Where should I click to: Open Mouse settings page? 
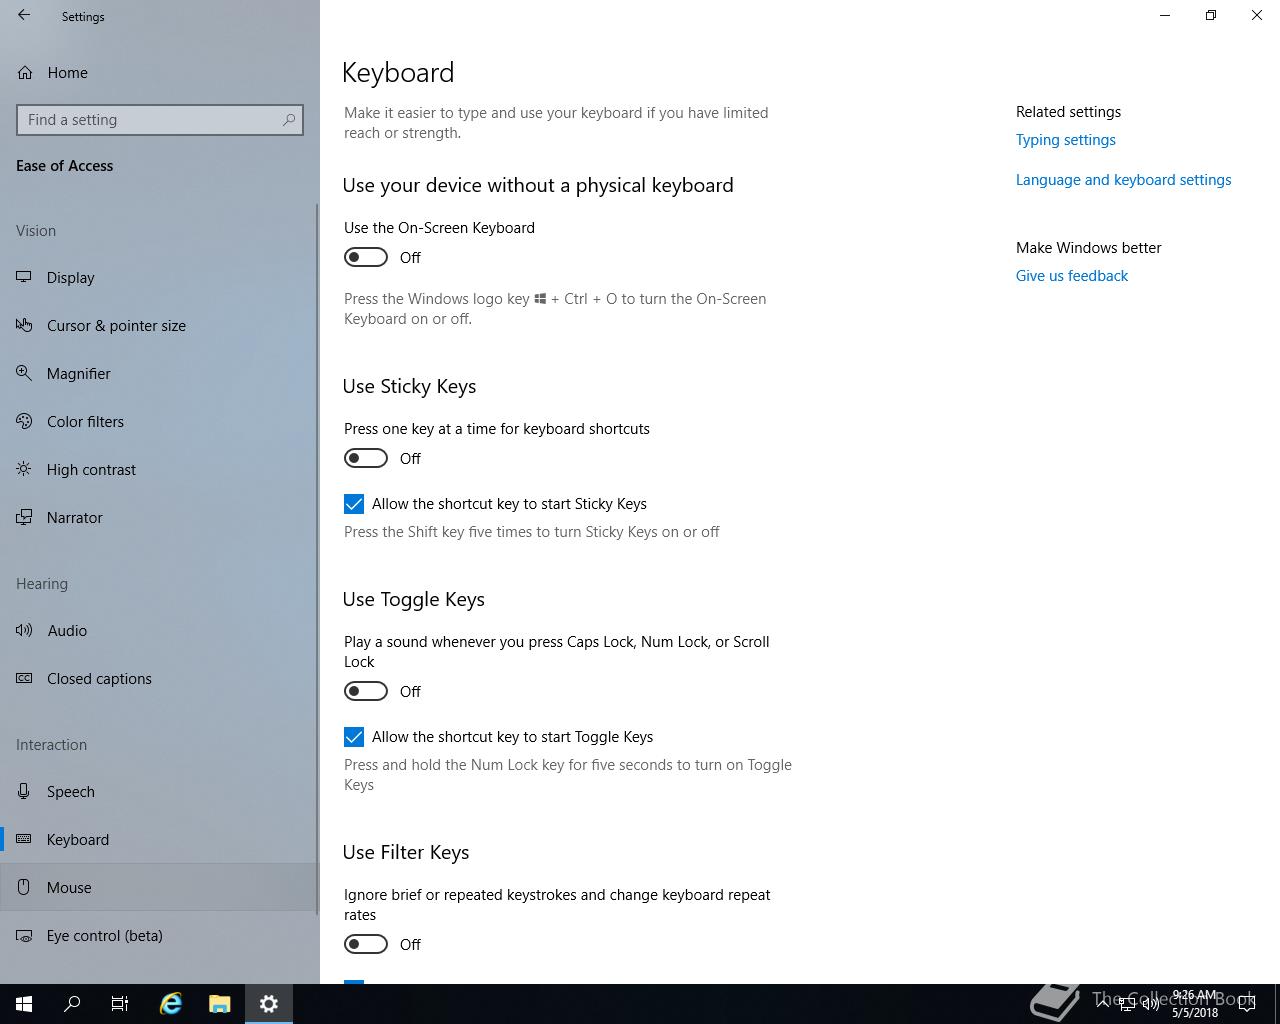[160, 887]
